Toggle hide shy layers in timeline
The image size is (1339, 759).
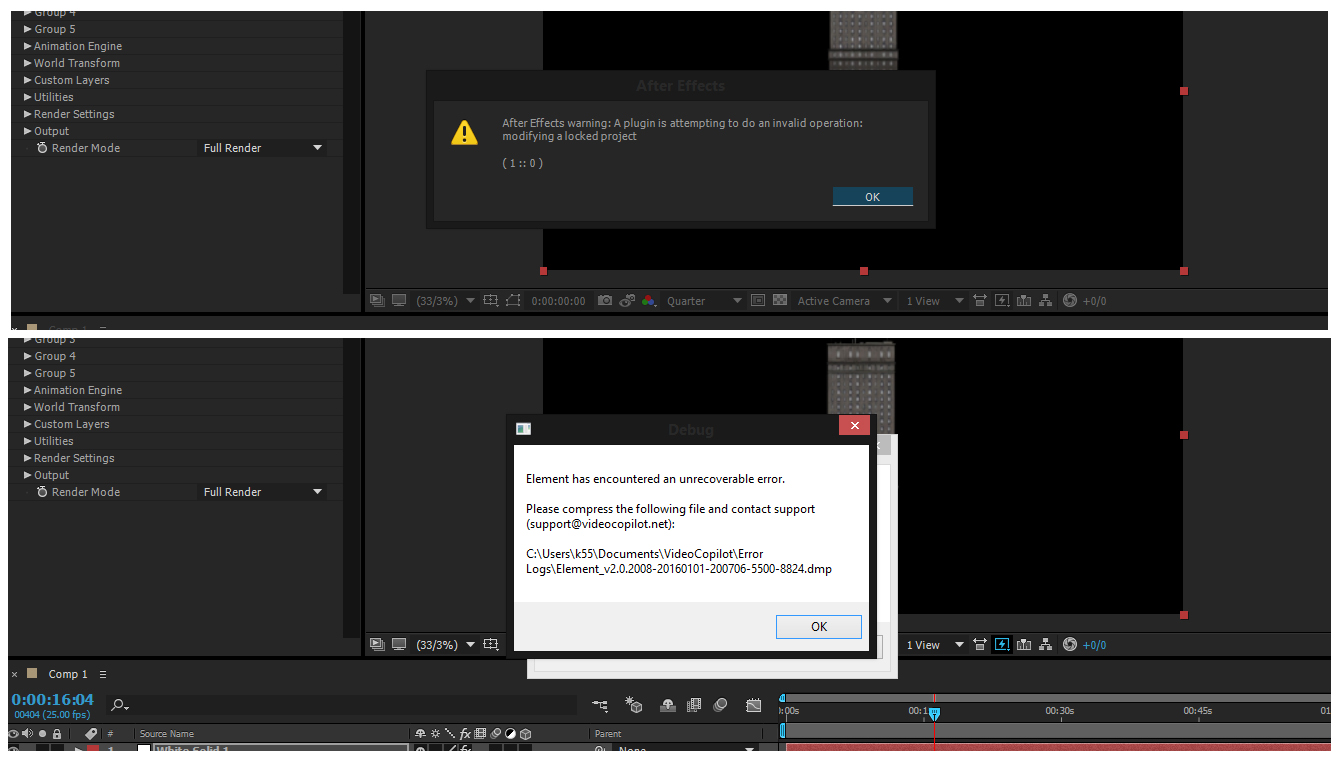click(x=668, y=705)
